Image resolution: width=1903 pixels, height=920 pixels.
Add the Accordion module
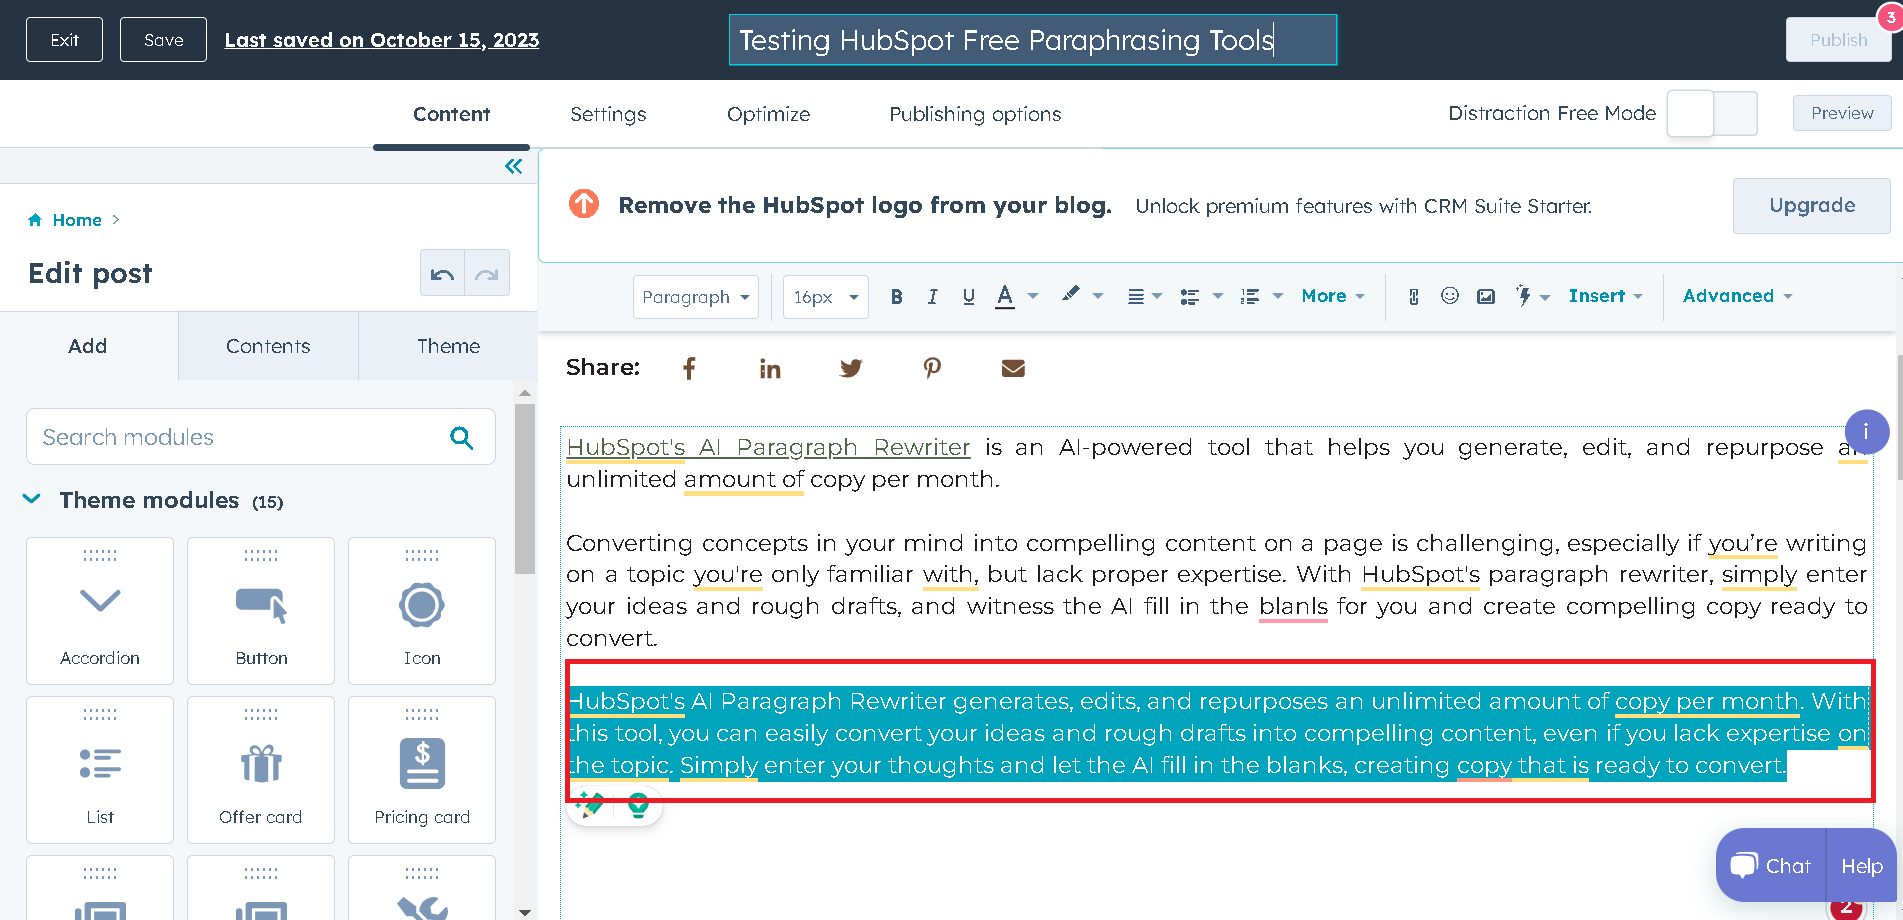100,611
